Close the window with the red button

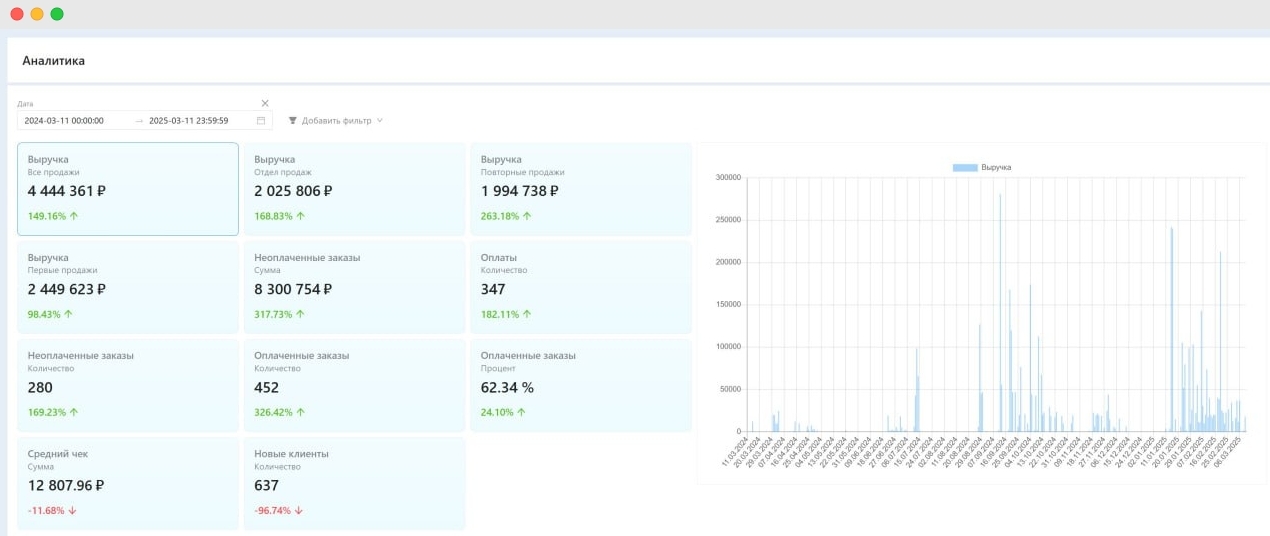coord(17,14)
